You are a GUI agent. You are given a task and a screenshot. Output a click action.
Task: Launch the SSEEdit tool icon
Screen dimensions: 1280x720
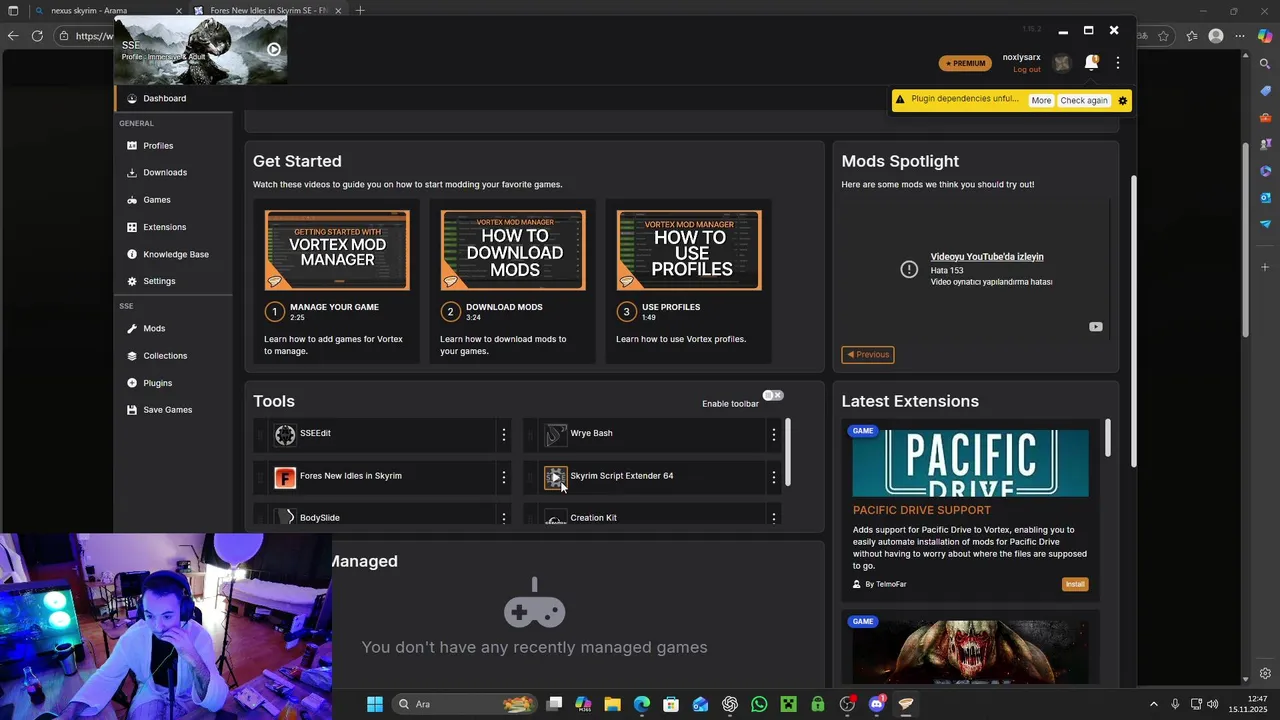285,434
